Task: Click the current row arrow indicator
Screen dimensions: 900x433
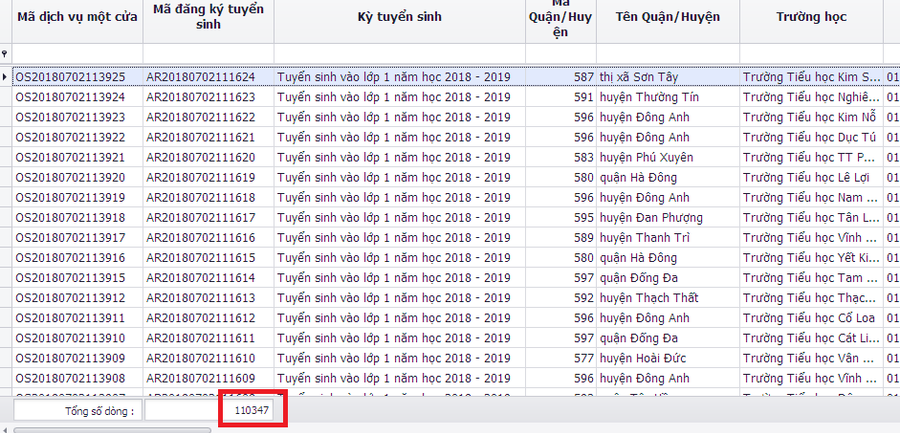Action: click(5, 77)
